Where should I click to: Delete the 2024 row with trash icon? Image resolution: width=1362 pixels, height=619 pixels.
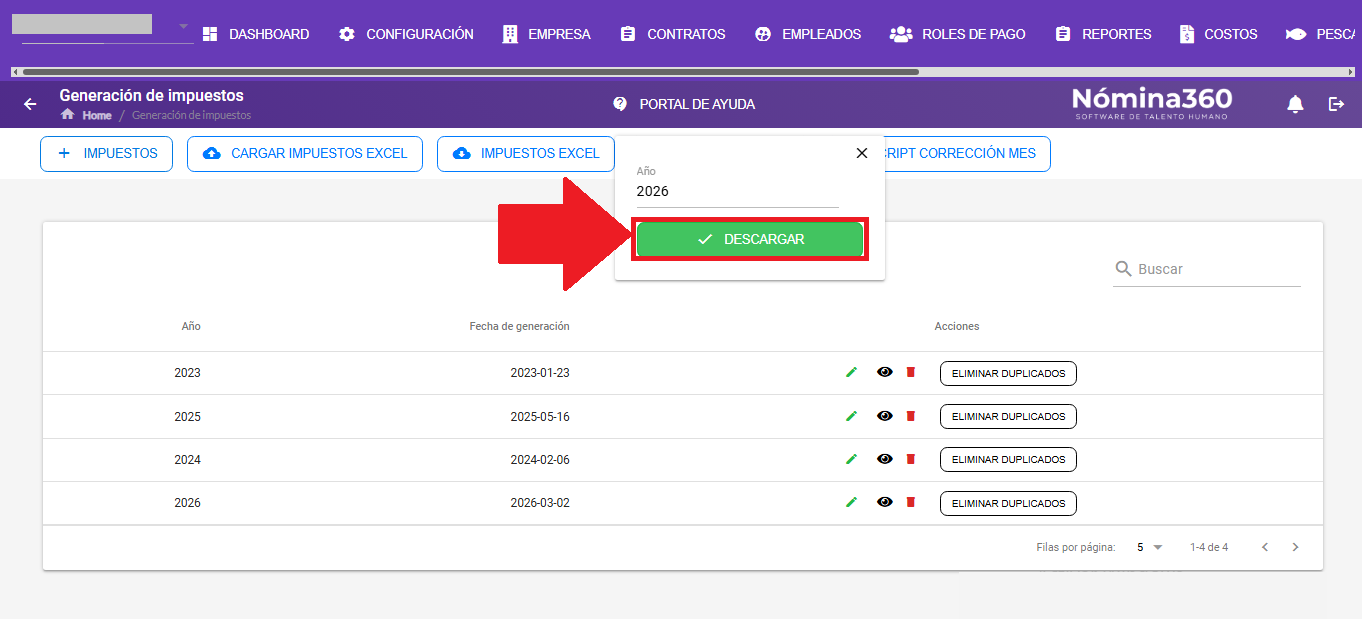pos(910,459)
